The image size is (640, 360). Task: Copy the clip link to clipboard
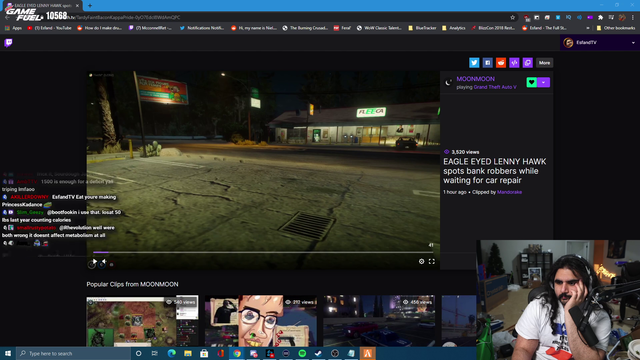pyautogui.click(x=528, y=63)
